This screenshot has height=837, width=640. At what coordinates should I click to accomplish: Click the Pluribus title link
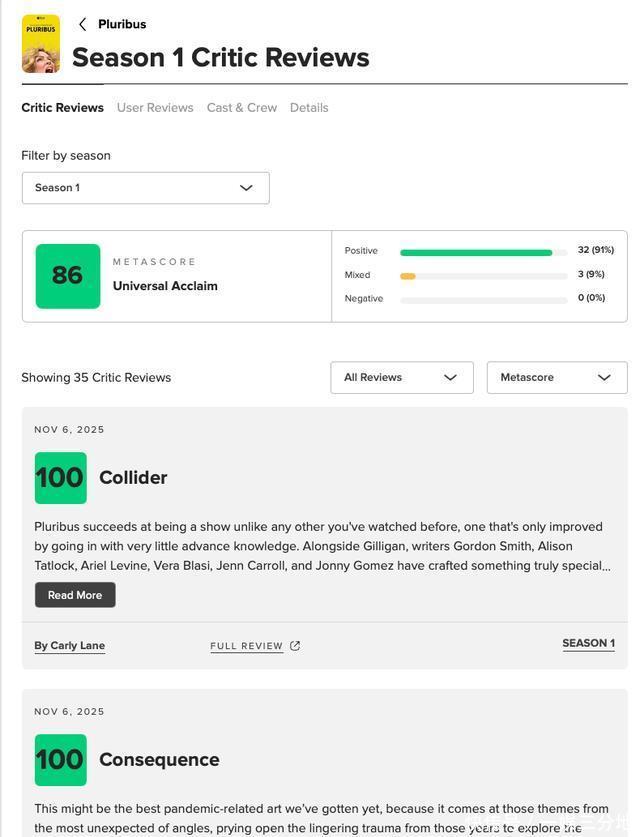[122, 24]
